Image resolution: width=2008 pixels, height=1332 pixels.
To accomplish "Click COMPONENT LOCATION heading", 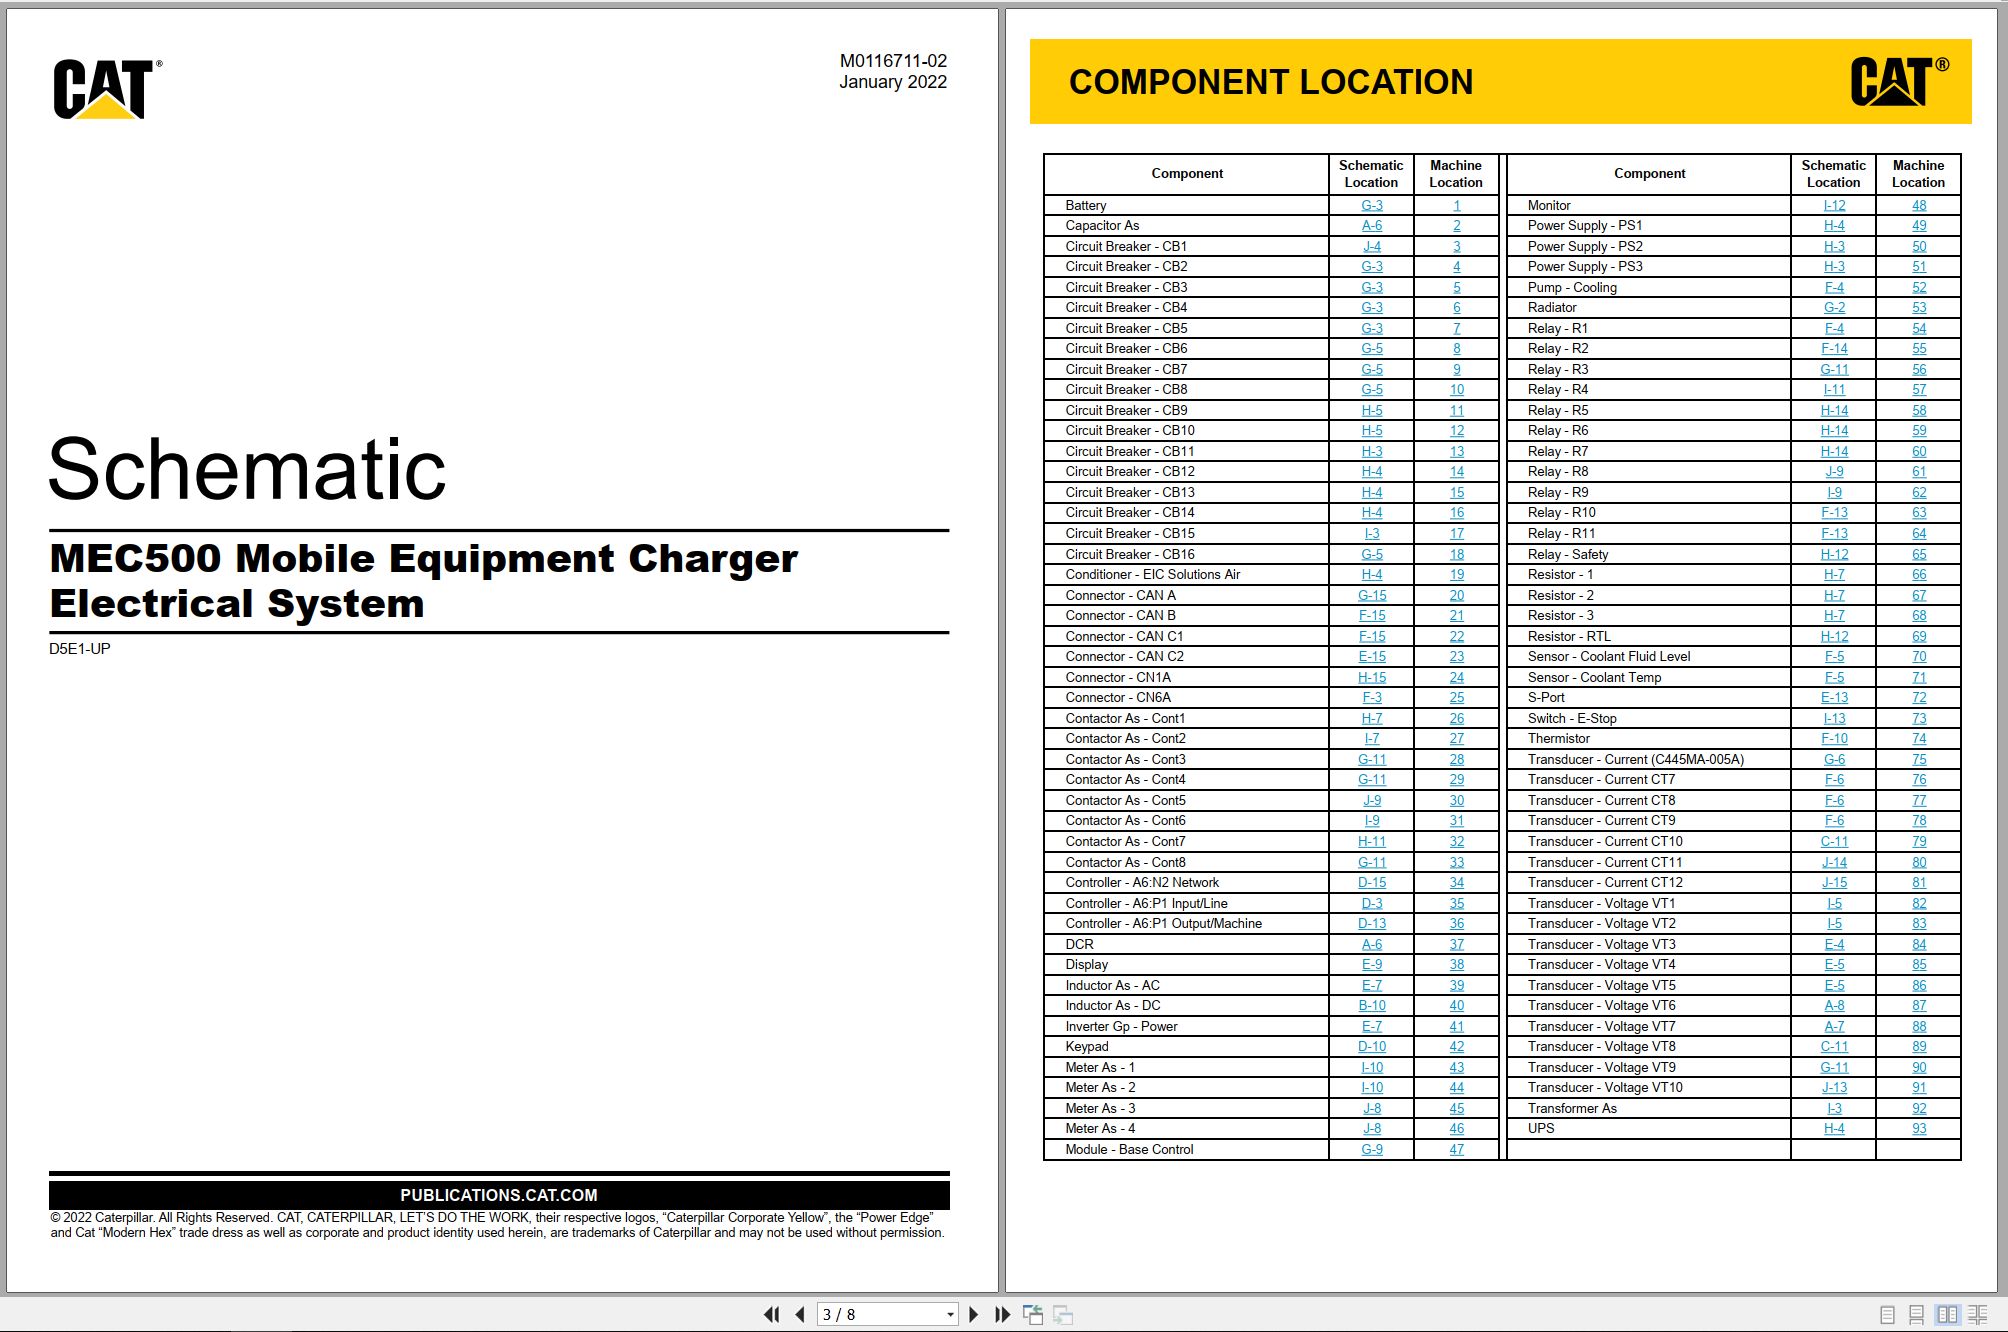I will tap(1271, 82).
